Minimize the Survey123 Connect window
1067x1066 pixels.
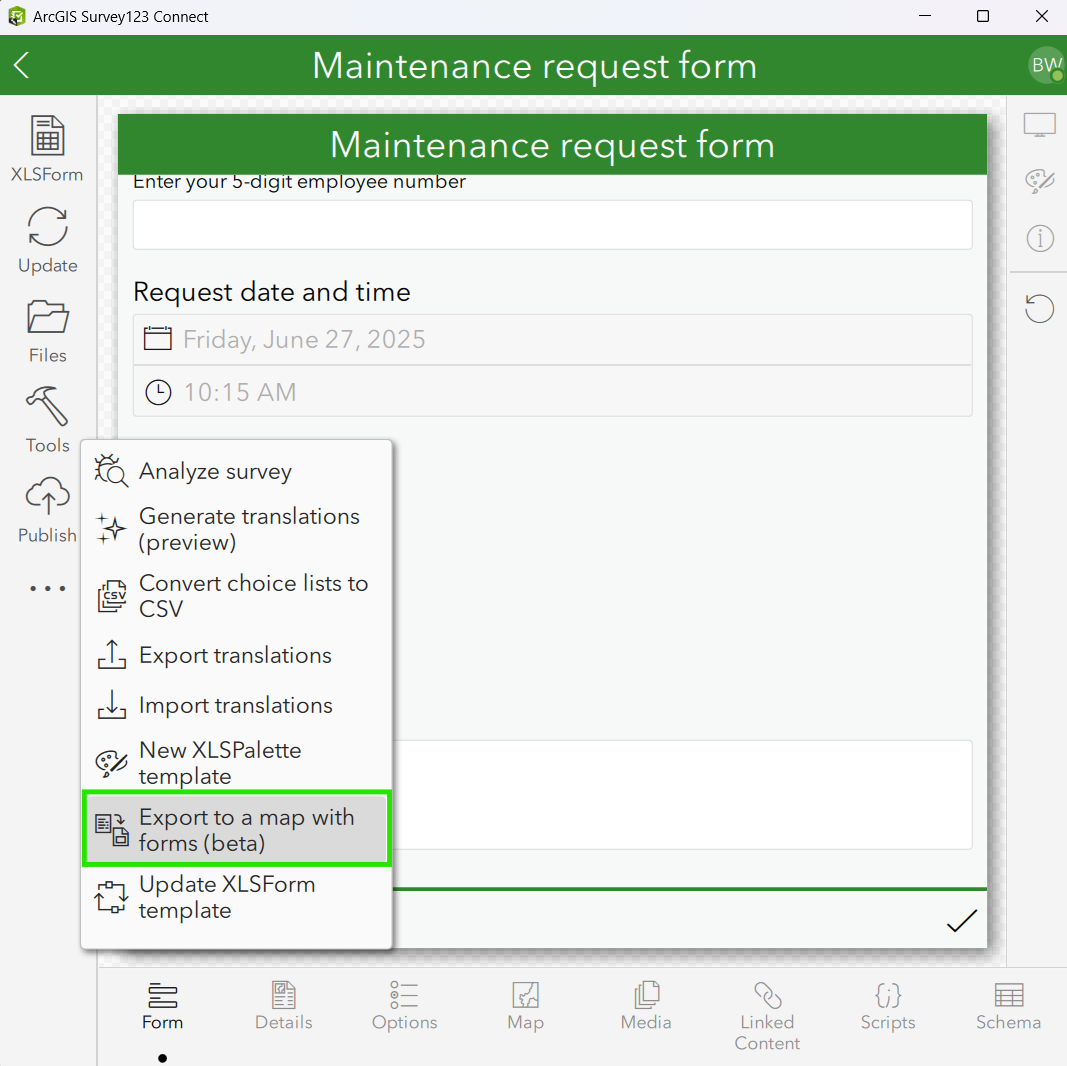(925, 16)
